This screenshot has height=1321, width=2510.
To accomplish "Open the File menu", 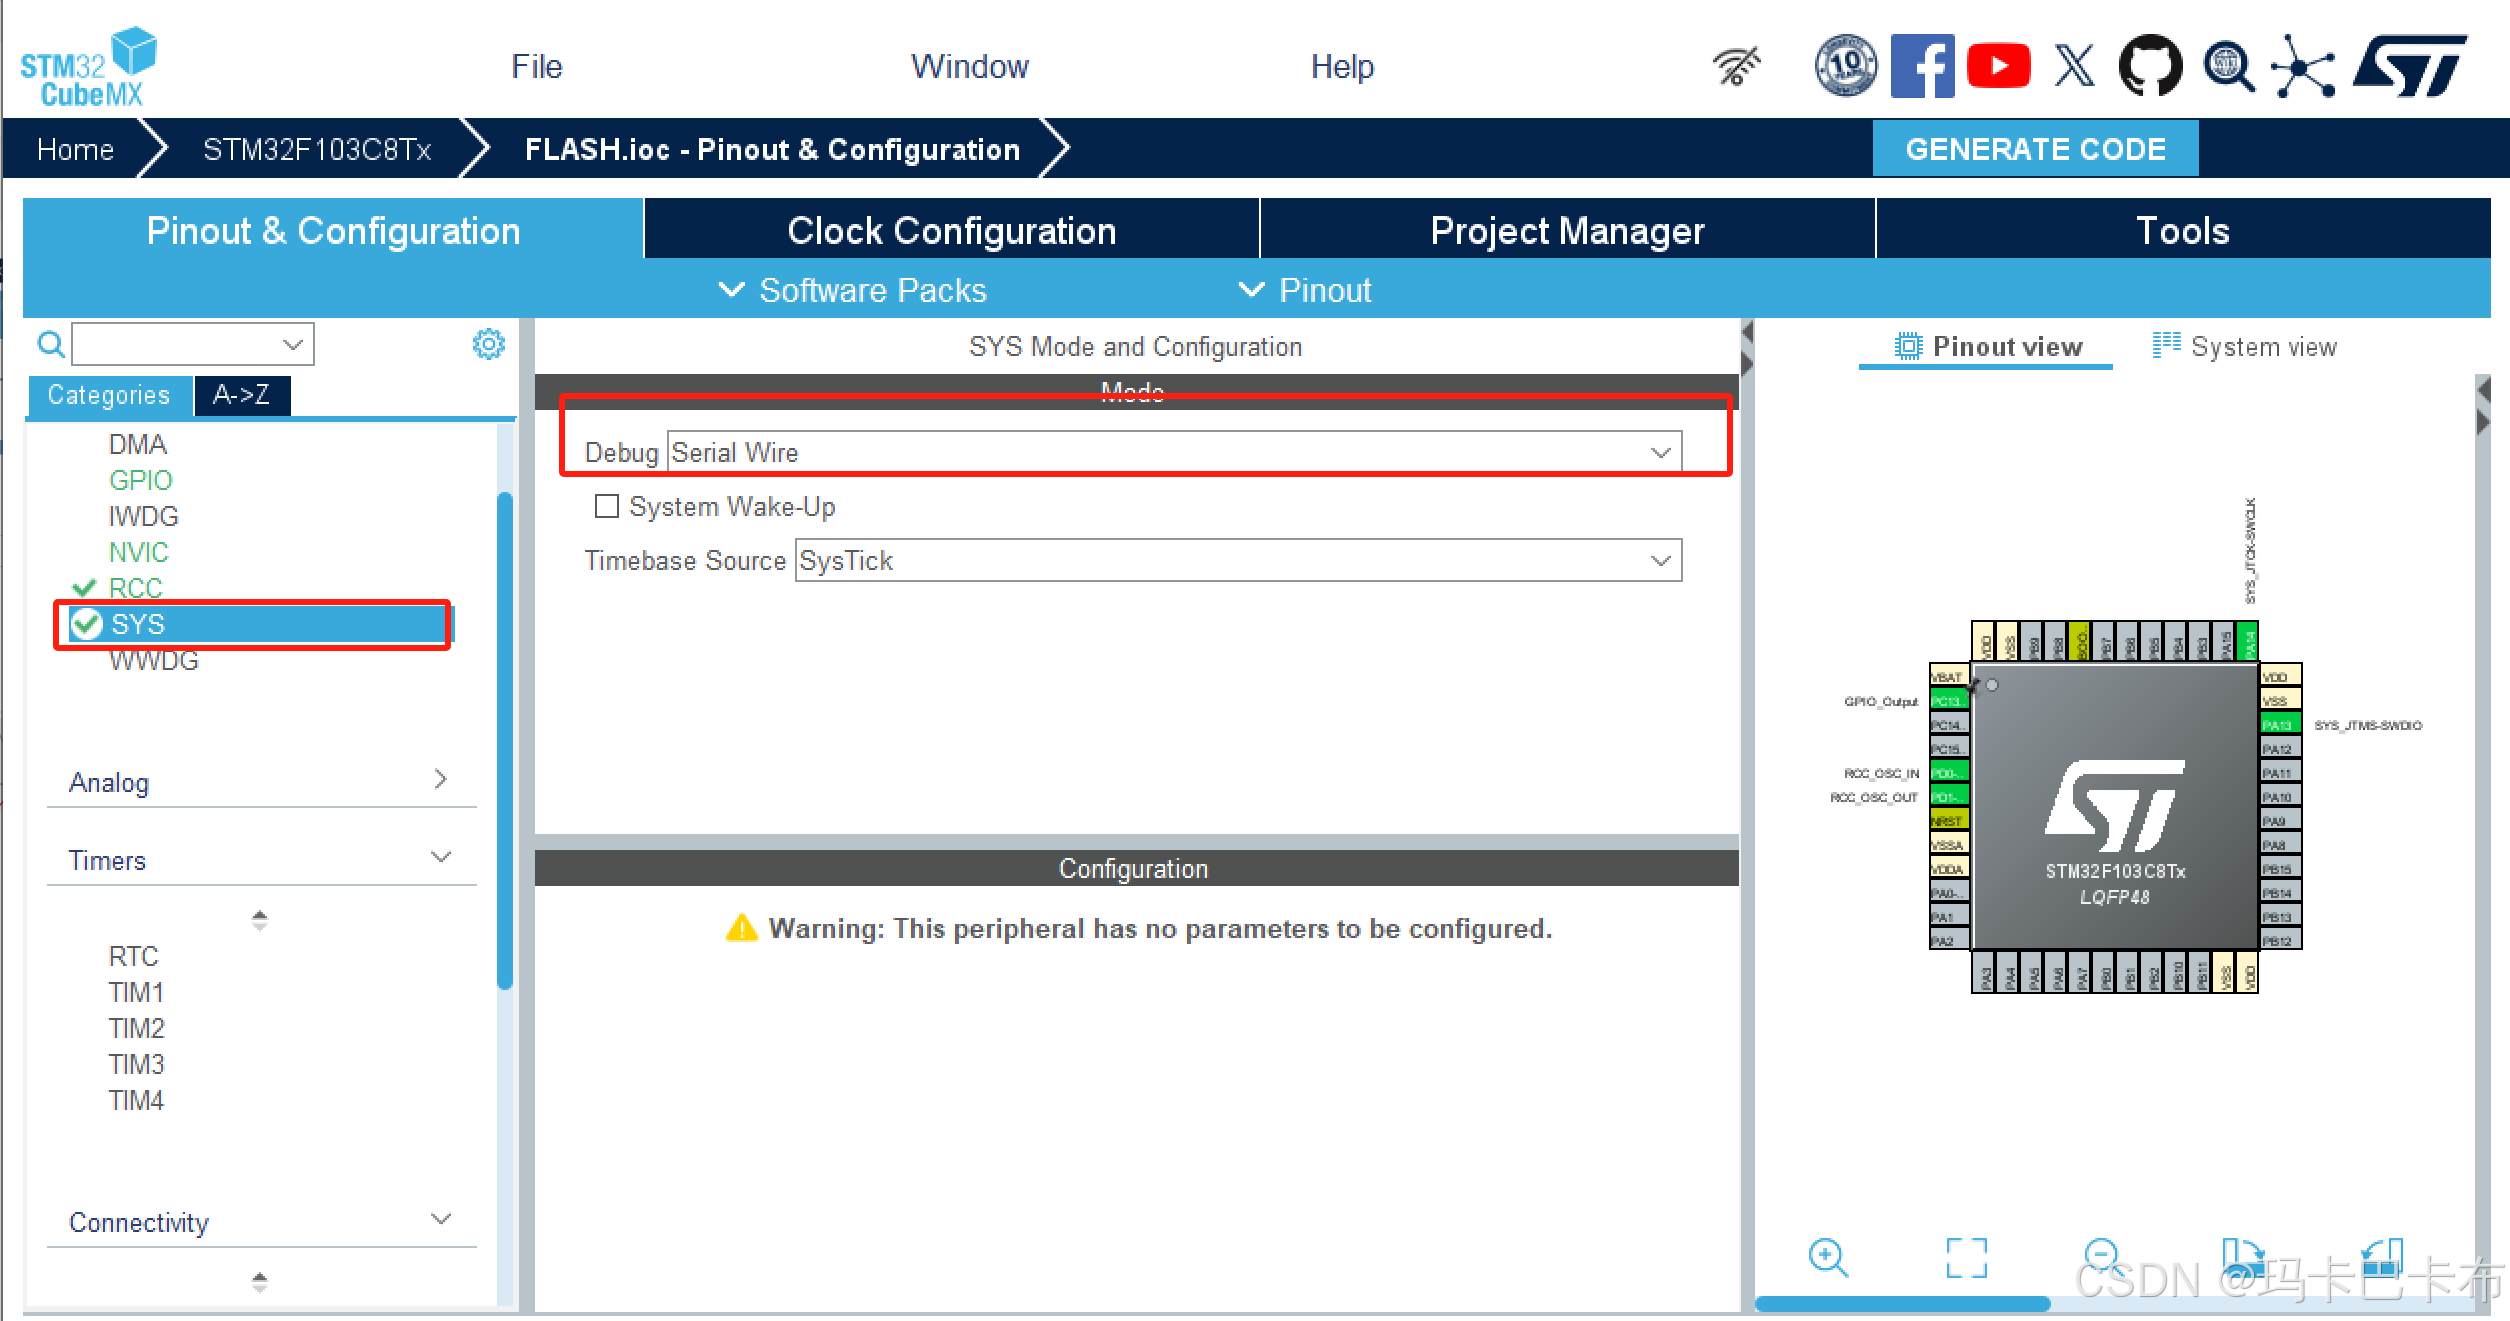I will pos(536,67).
